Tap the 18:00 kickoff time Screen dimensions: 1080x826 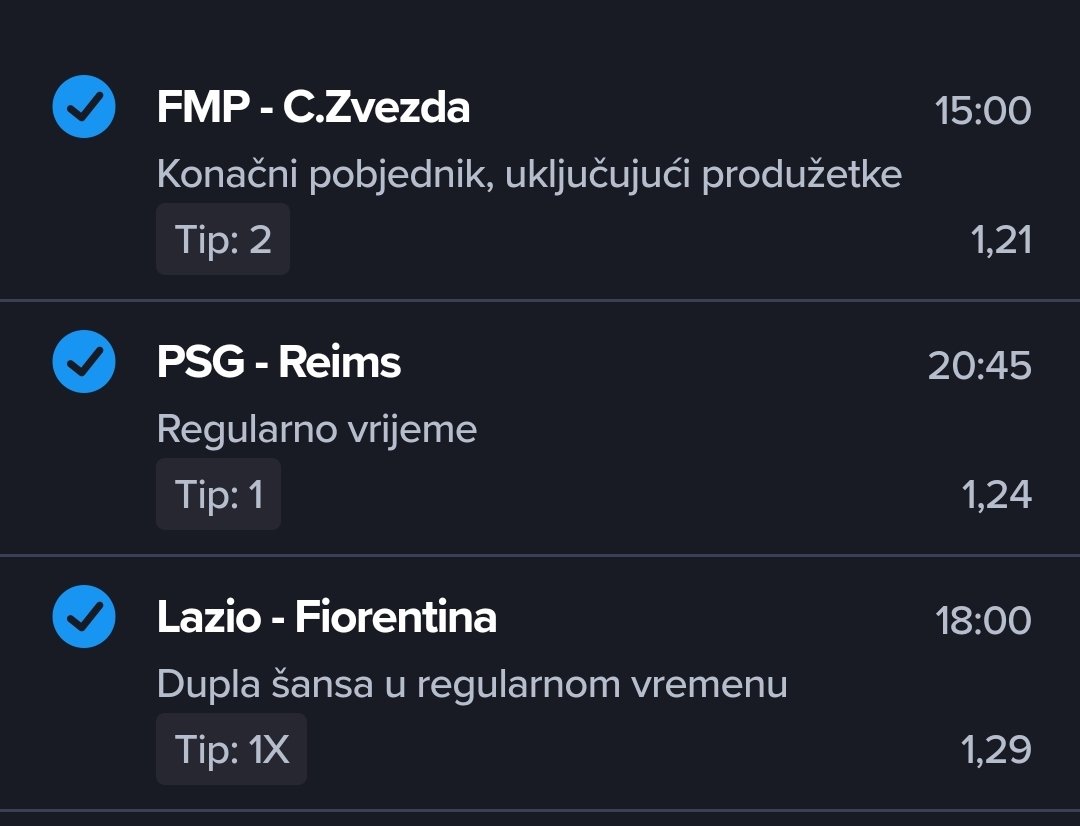pyautogui.click(x=983, y=620)
